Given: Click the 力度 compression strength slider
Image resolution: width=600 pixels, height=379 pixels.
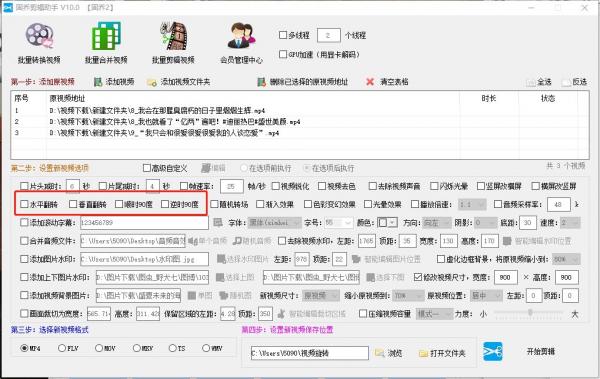Looking at the screenshot, I should click(x=530, y=312).
